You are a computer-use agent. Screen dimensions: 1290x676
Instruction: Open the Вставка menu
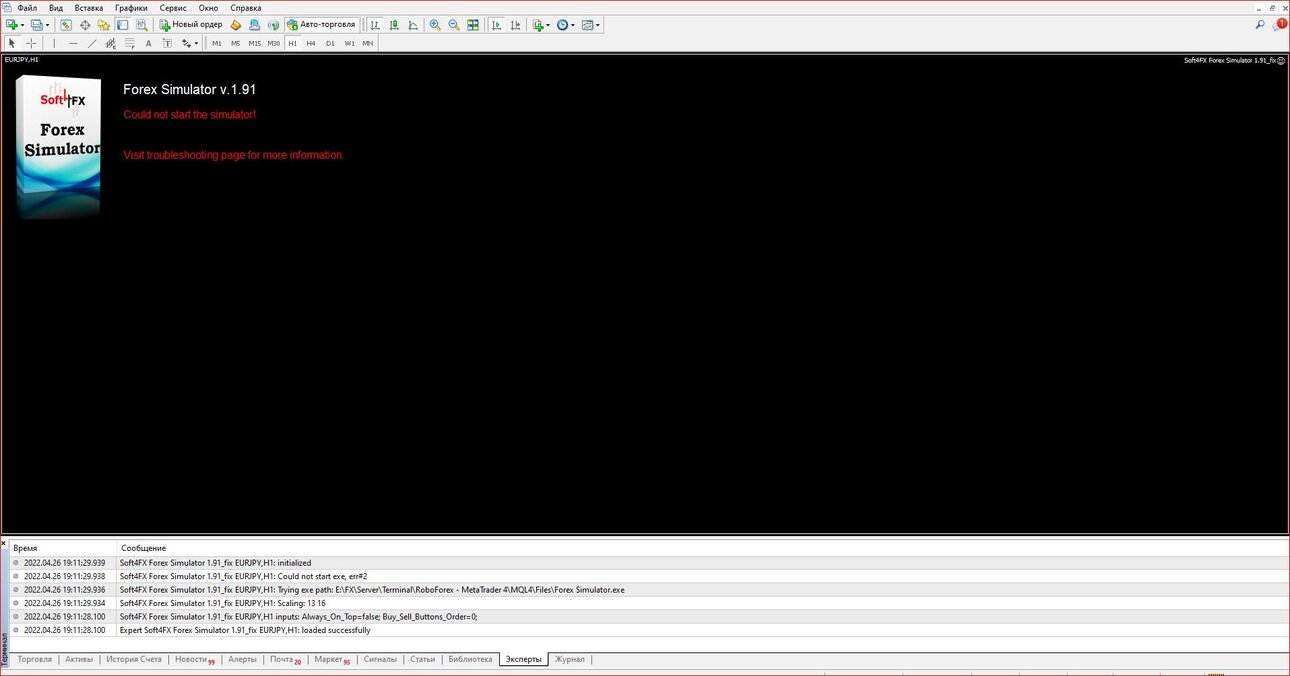point(89,8)
